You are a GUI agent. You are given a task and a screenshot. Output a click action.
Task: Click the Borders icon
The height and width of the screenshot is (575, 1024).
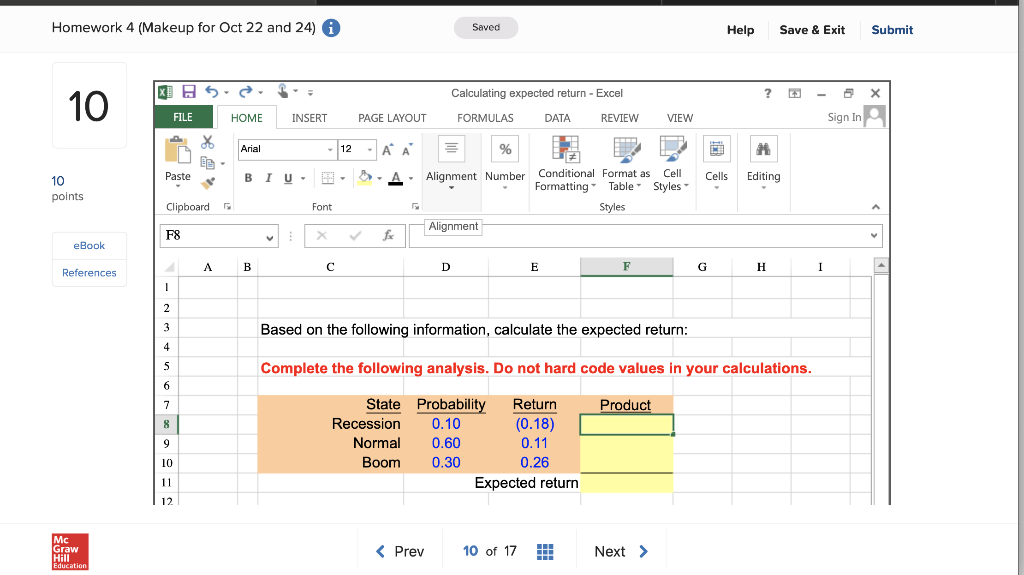pos(328,178)
